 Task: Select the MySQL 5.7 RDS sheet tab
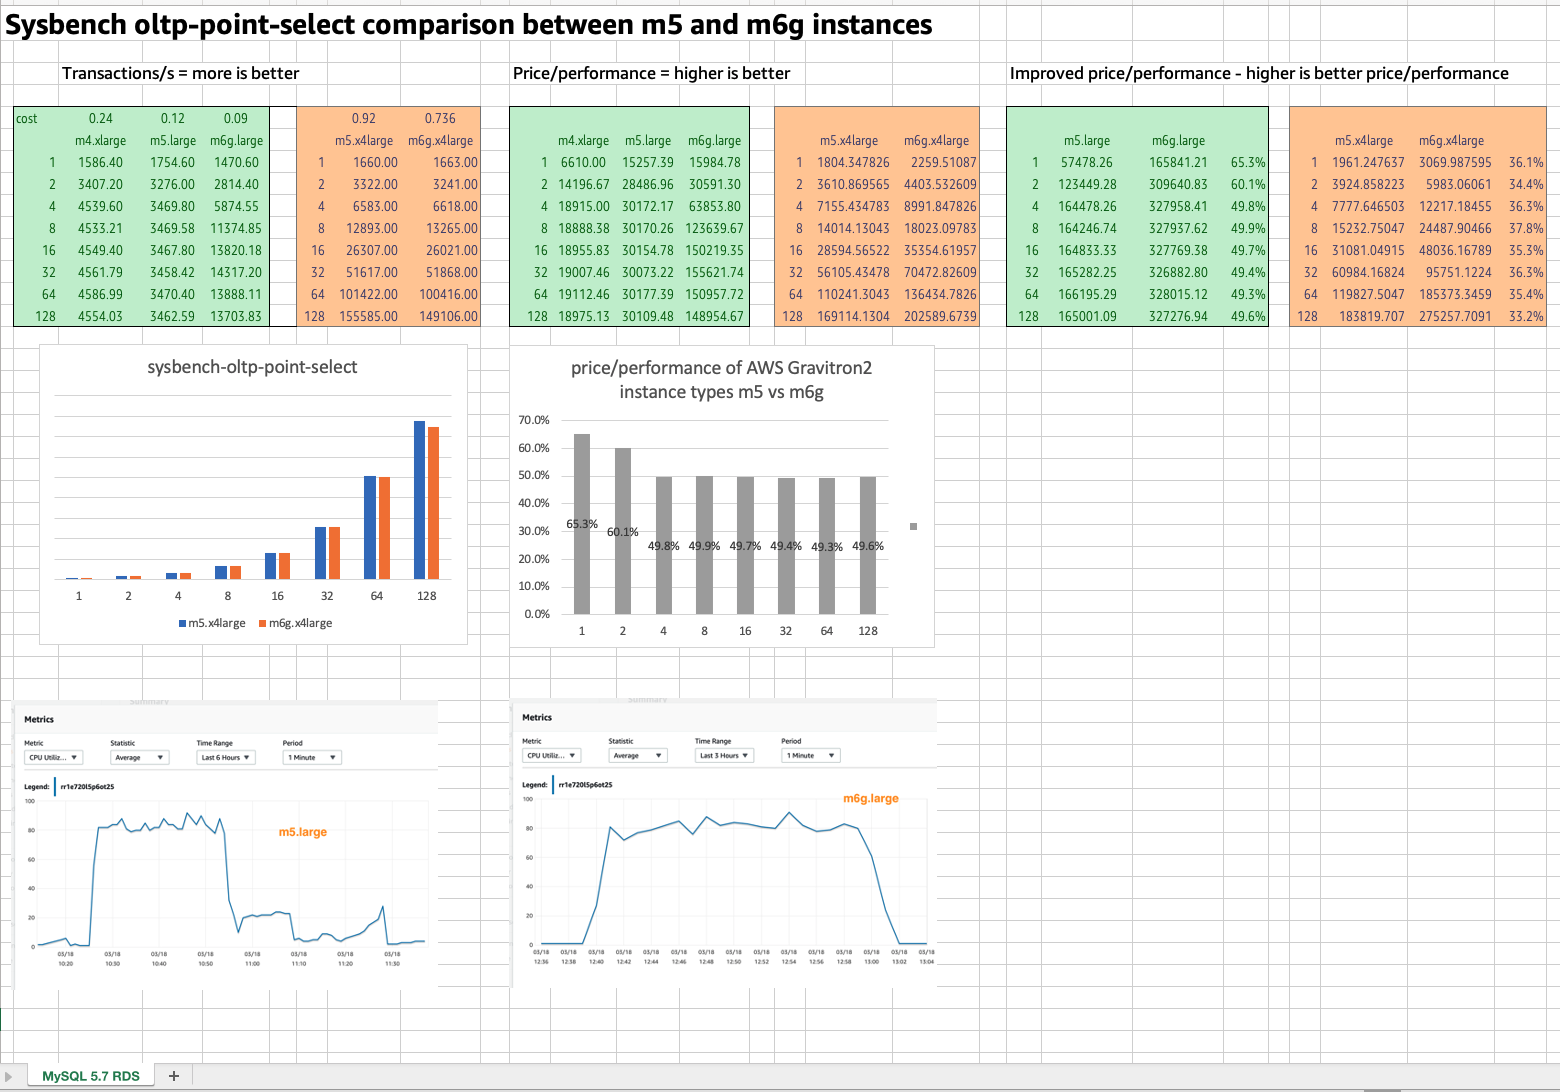(91, 1076)
